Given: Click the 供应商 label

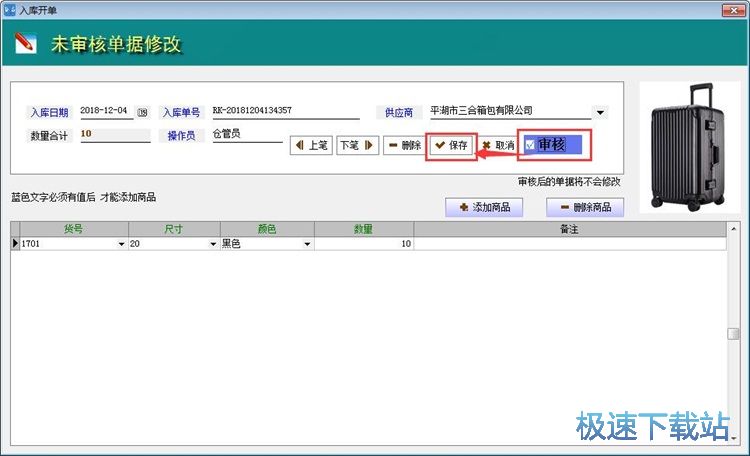Looking at the screenshot, I should [398, 112].
